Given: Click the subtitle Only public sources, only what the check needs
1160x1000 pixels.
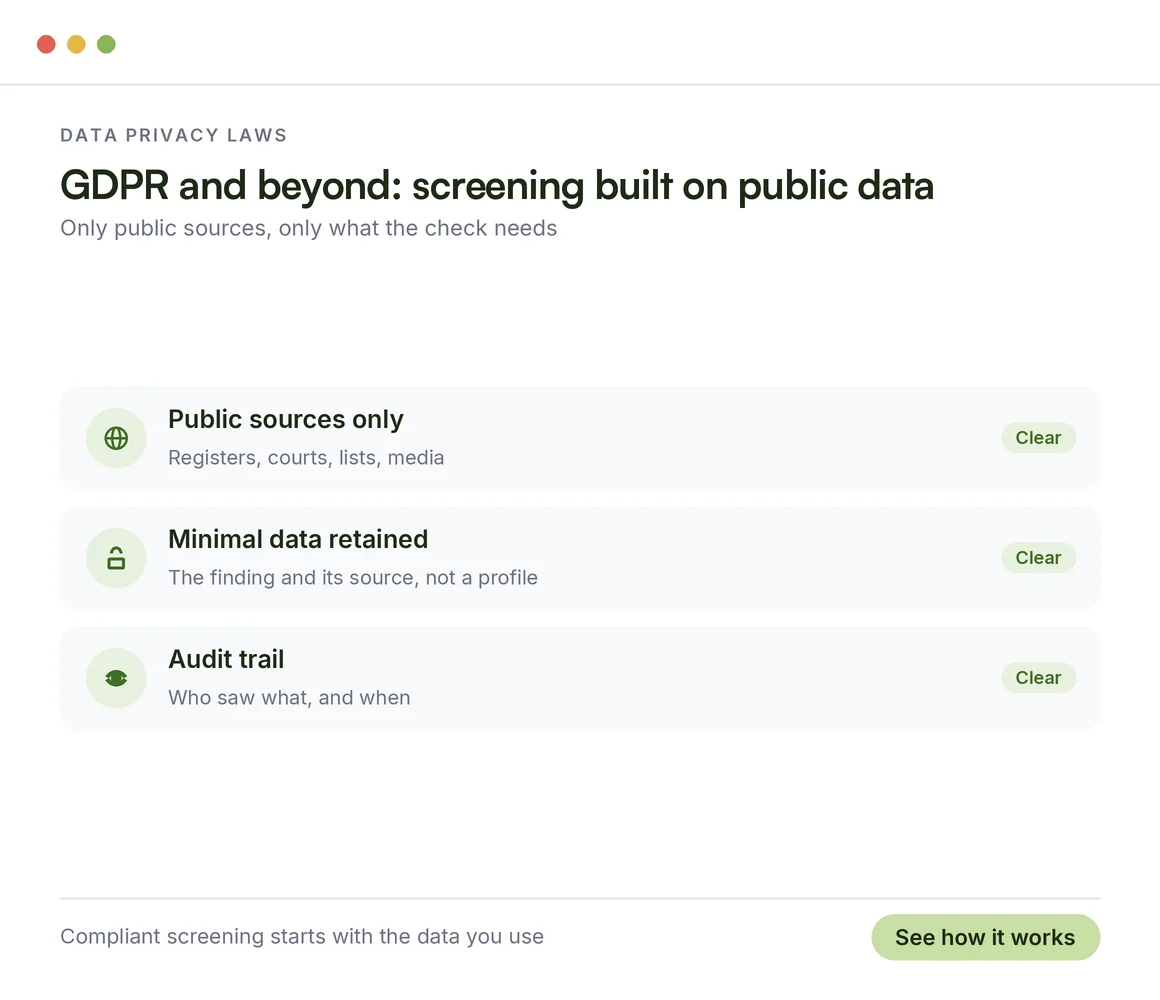Looking at the screenshot, I should [308, 228].
